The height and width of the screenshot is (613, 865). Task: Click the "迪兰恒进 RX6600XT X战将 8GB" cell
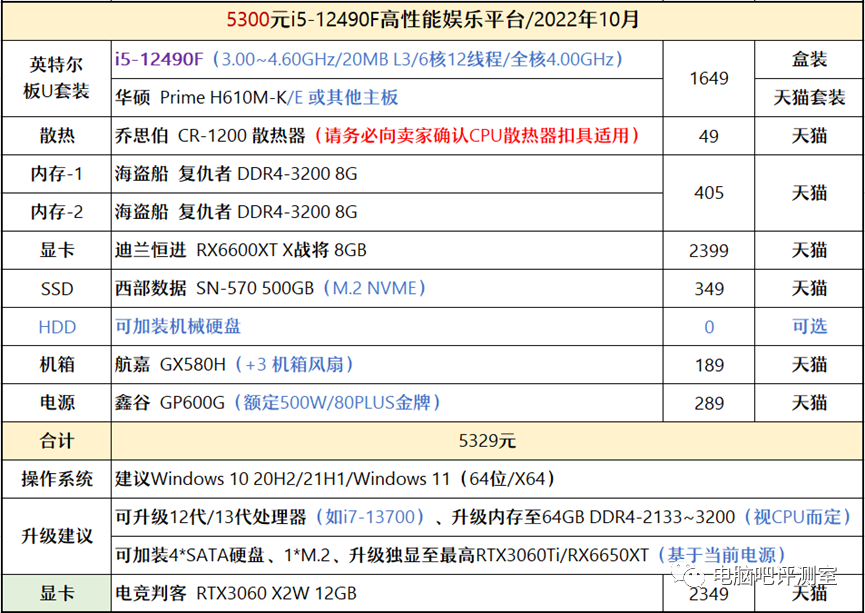[387, 250]
